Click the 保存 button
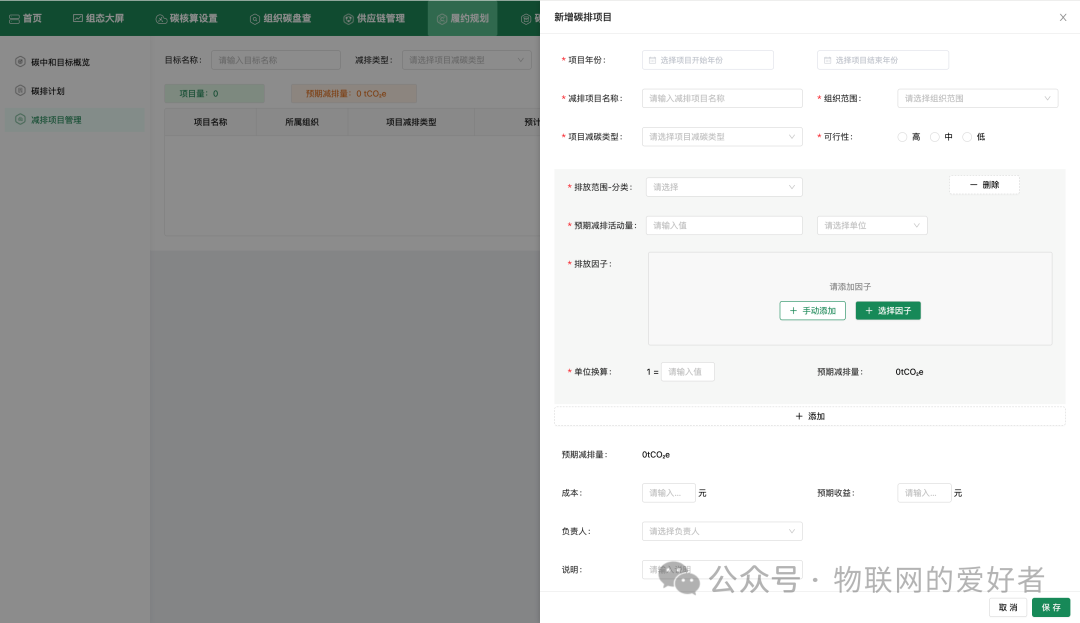1080x623 pixels. [1050, 607]
